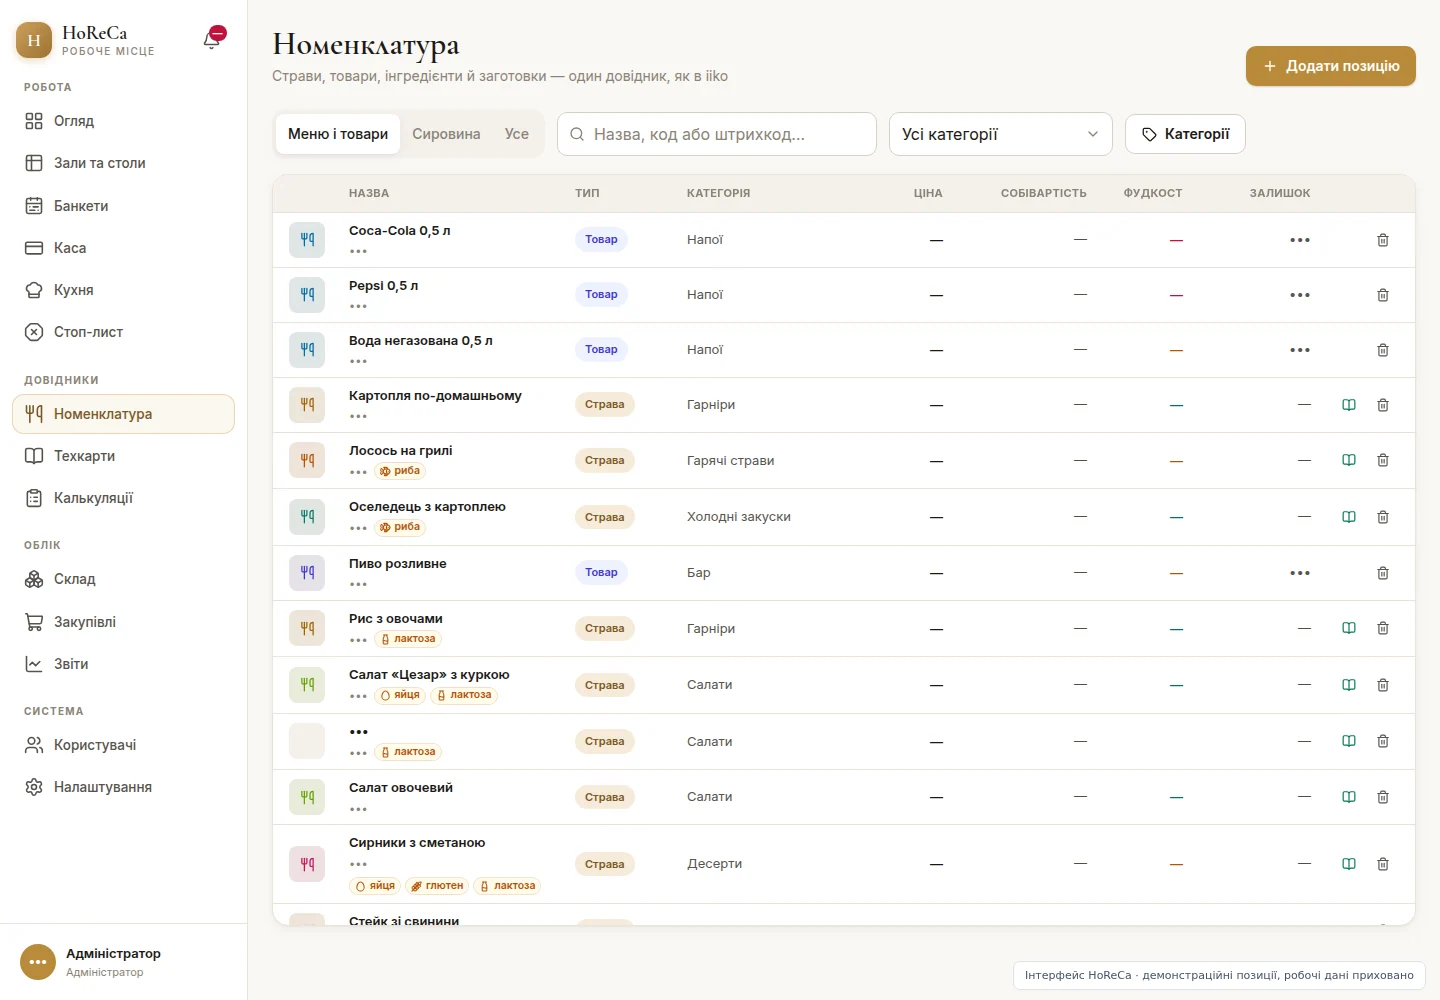This screenshot has height=1000, width=1440.
Task: Delete the Вода негазована 0,5 л row
Action: coord(1383,350)
